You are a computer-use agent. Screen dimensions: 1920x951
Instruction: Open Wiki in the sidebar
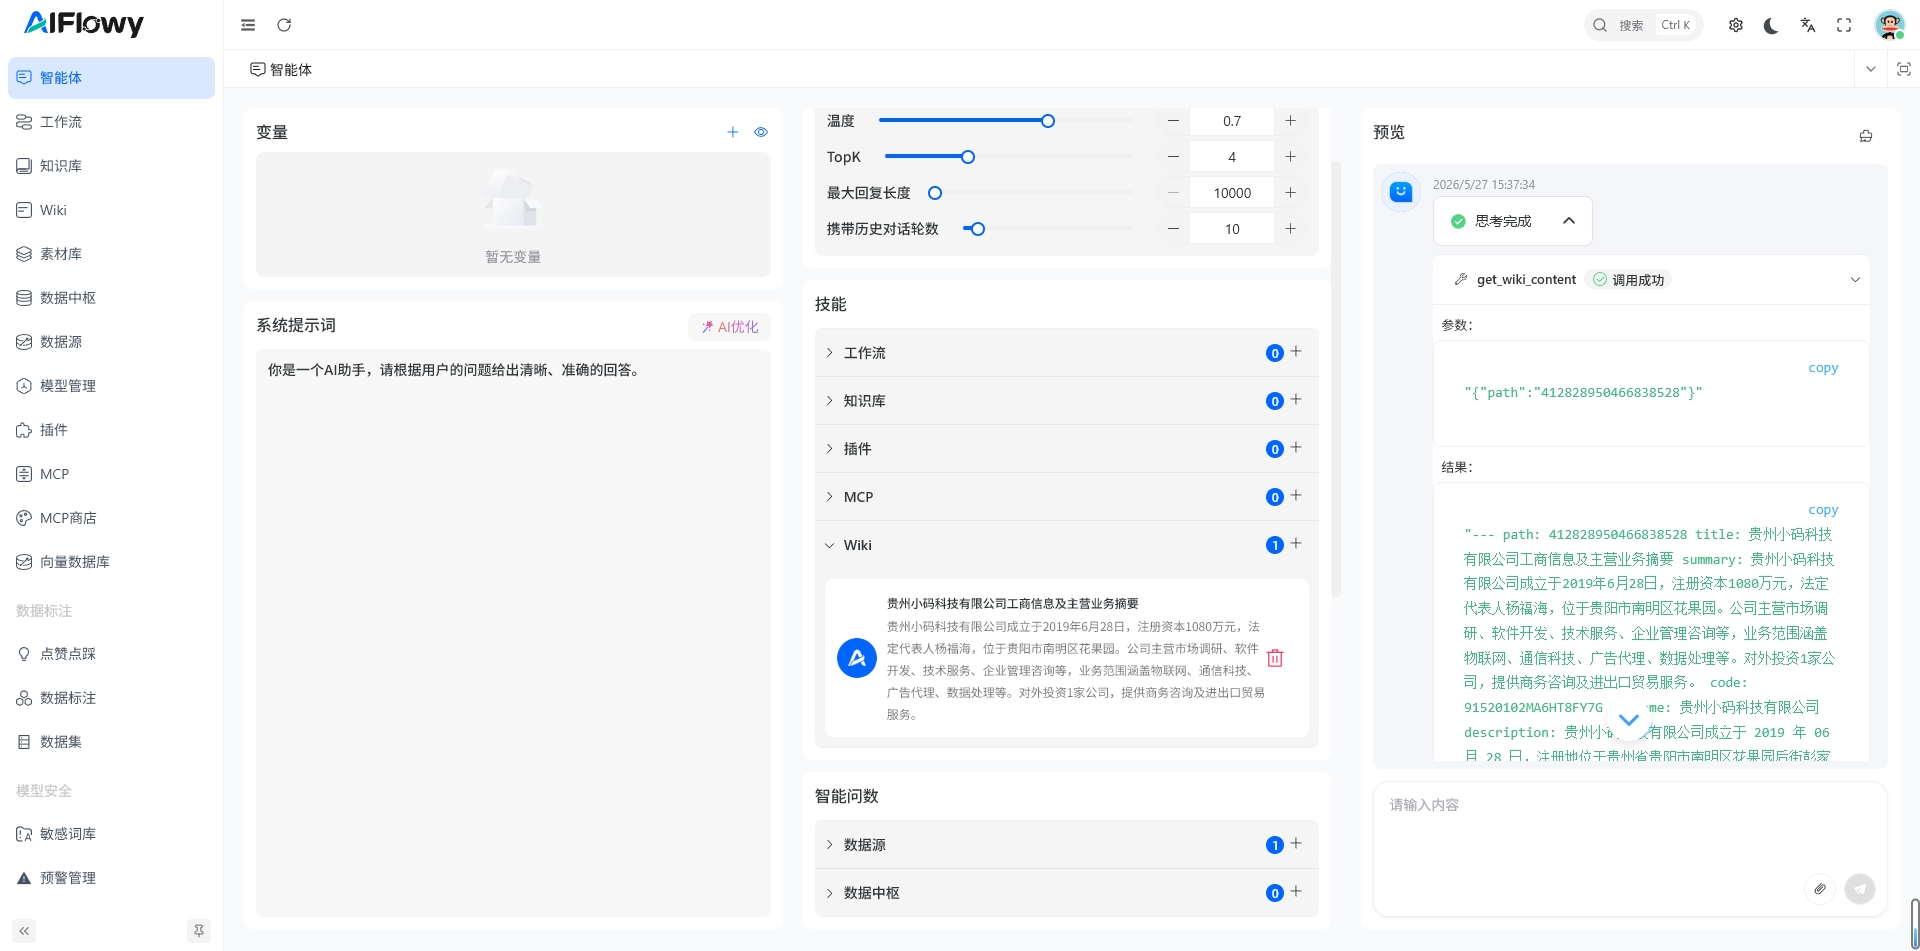point(111,210)
